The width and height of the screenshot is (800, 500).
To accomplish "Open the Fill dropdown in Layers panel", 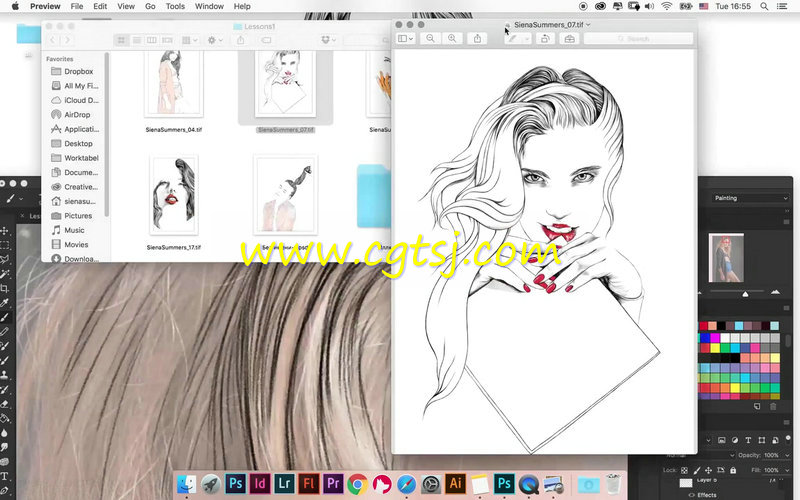I will click(x=786, y=470).
